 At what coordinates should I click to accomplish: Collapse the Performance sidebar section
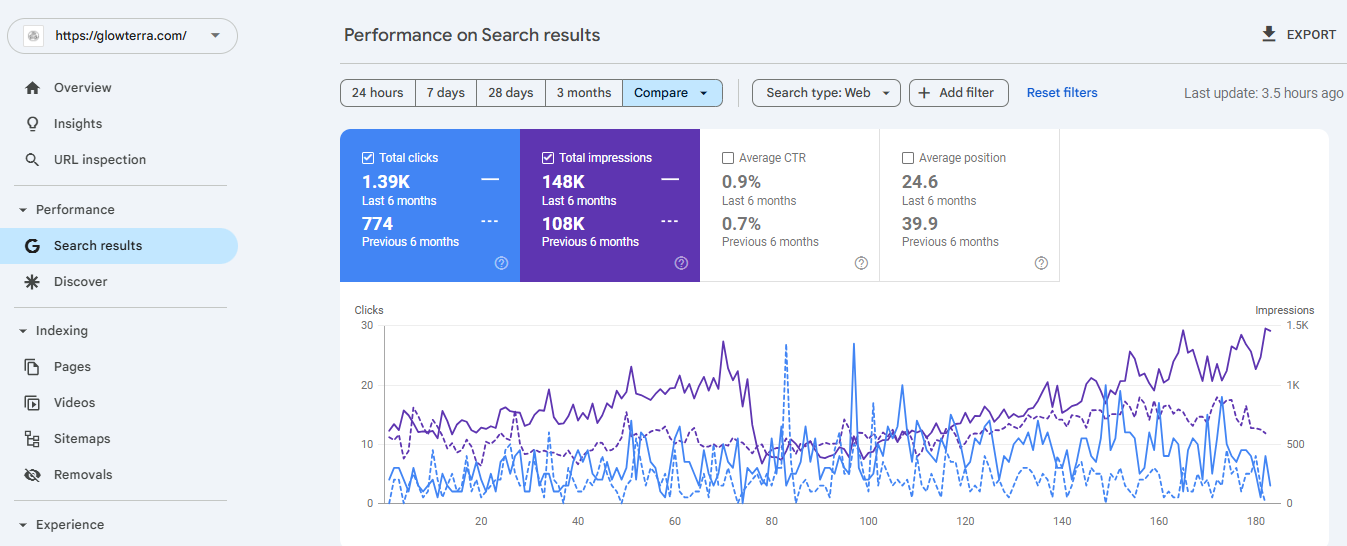point(23,210)
